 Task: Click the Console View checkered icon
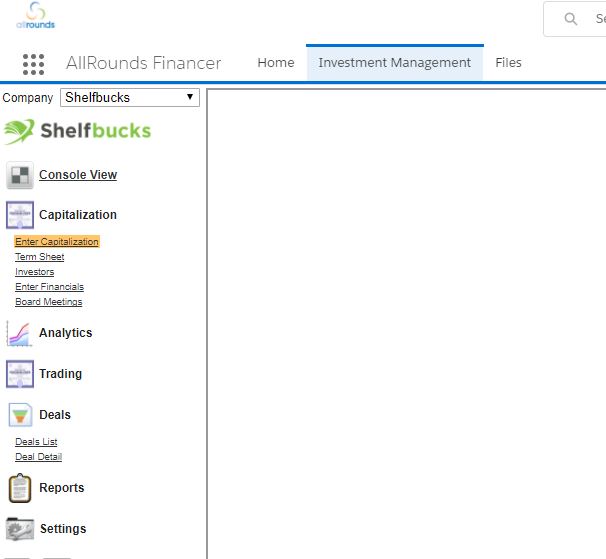[20, 175]
